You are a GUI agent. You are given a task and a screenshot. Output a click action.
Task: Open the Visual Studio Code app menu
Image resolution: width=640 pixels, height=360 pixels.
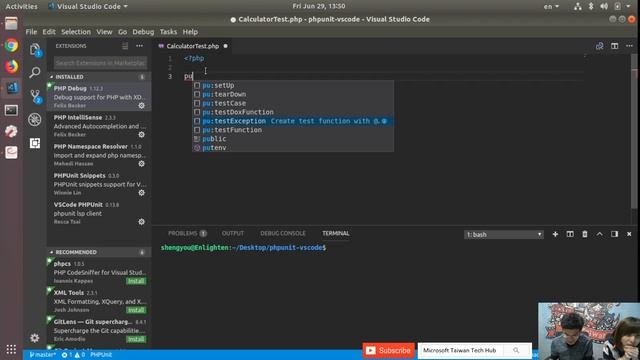88,7
